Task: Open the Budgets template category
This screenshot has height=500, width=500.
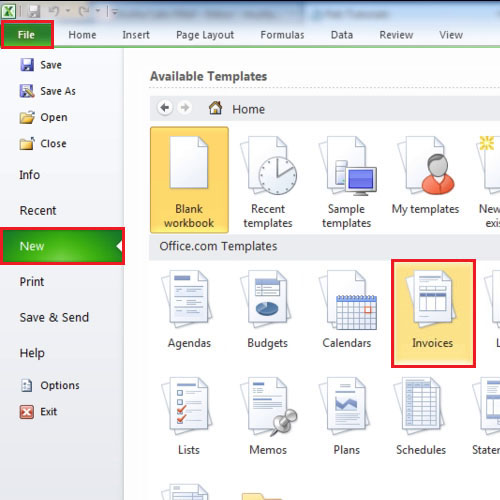Action: point(268,309)
